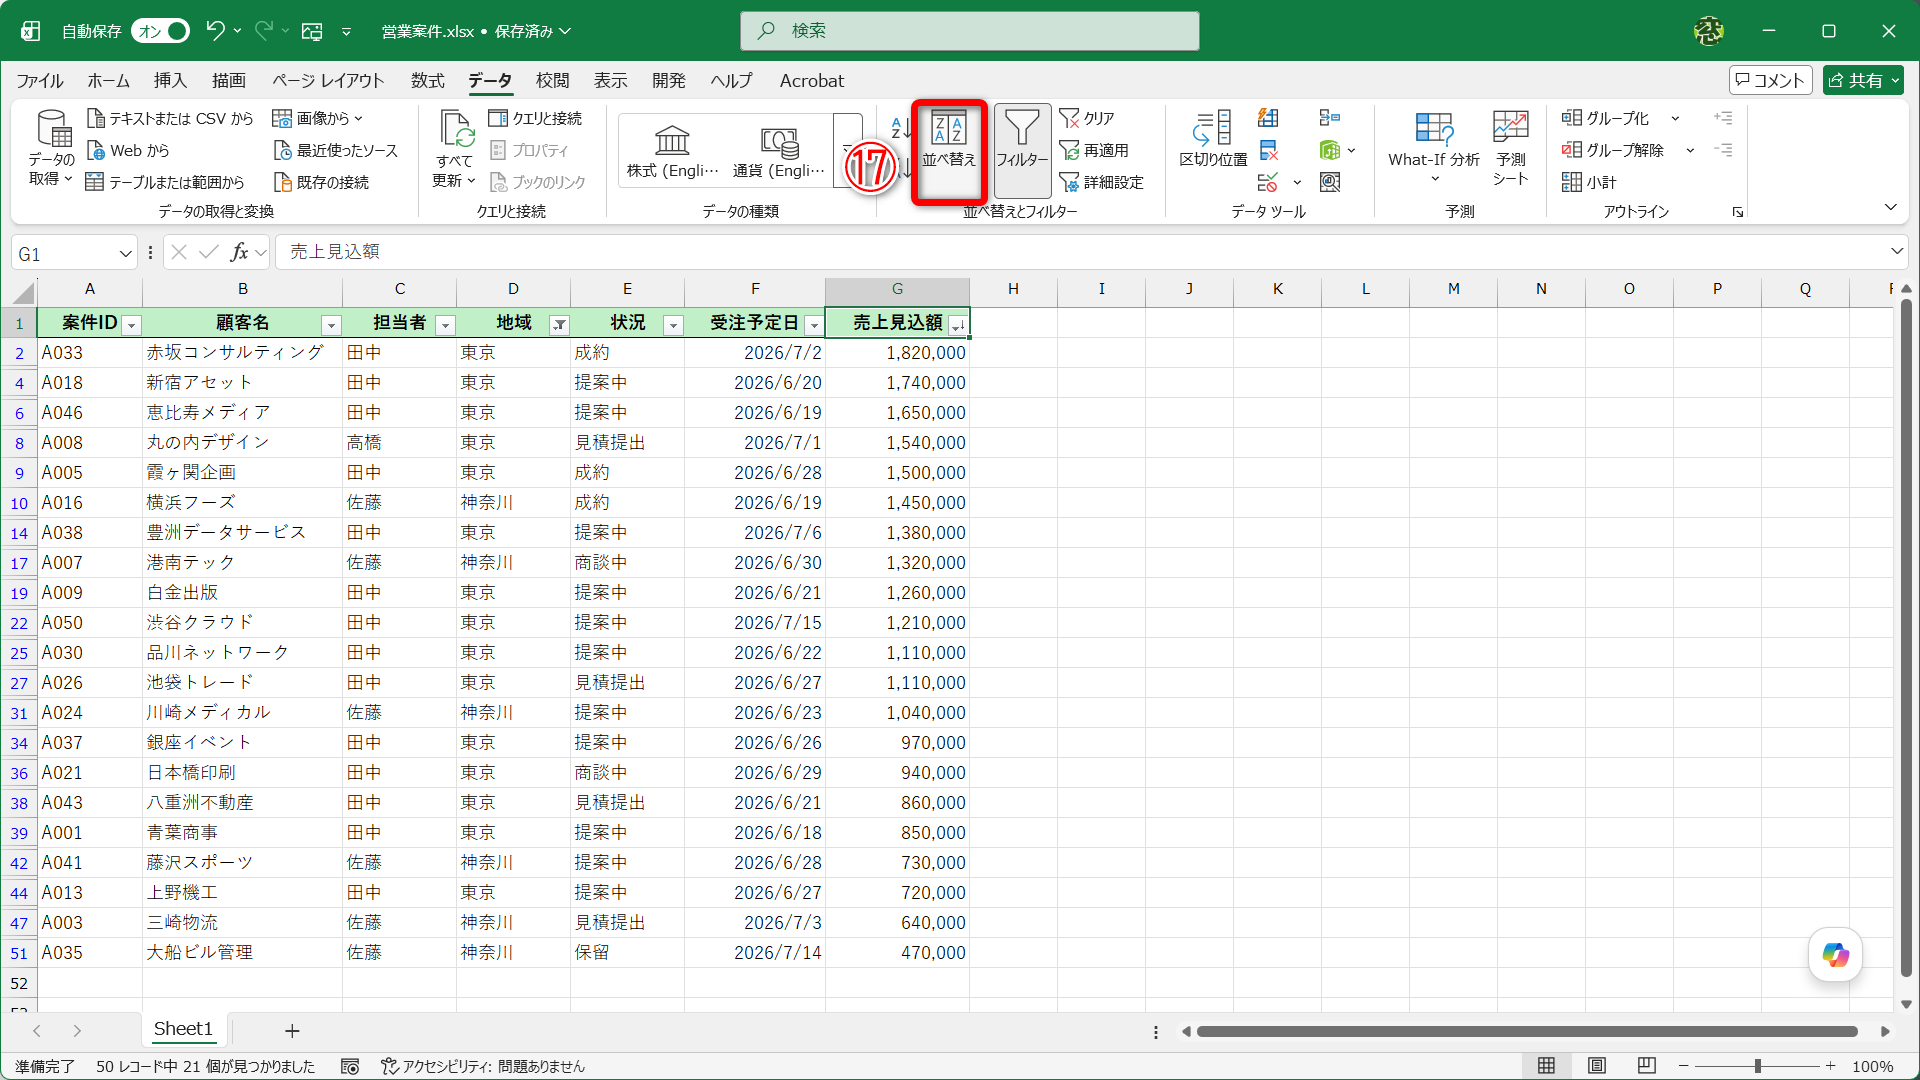Switch to 挿入 tab

tap(170, 81)
